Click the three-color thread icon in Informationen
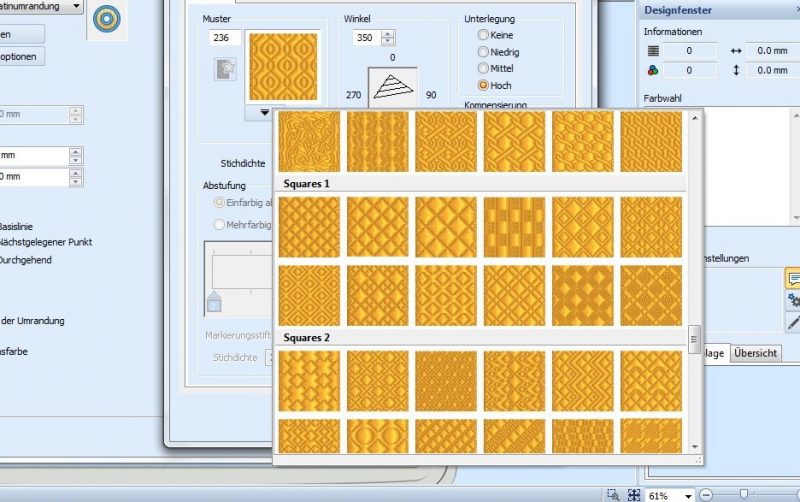Screen dimensions: 800x502 pos(653,70)
